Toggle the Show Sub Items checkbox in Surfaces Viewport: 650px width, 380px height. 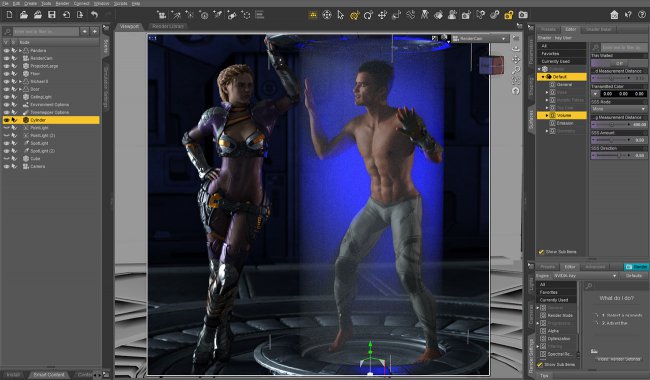541,252
